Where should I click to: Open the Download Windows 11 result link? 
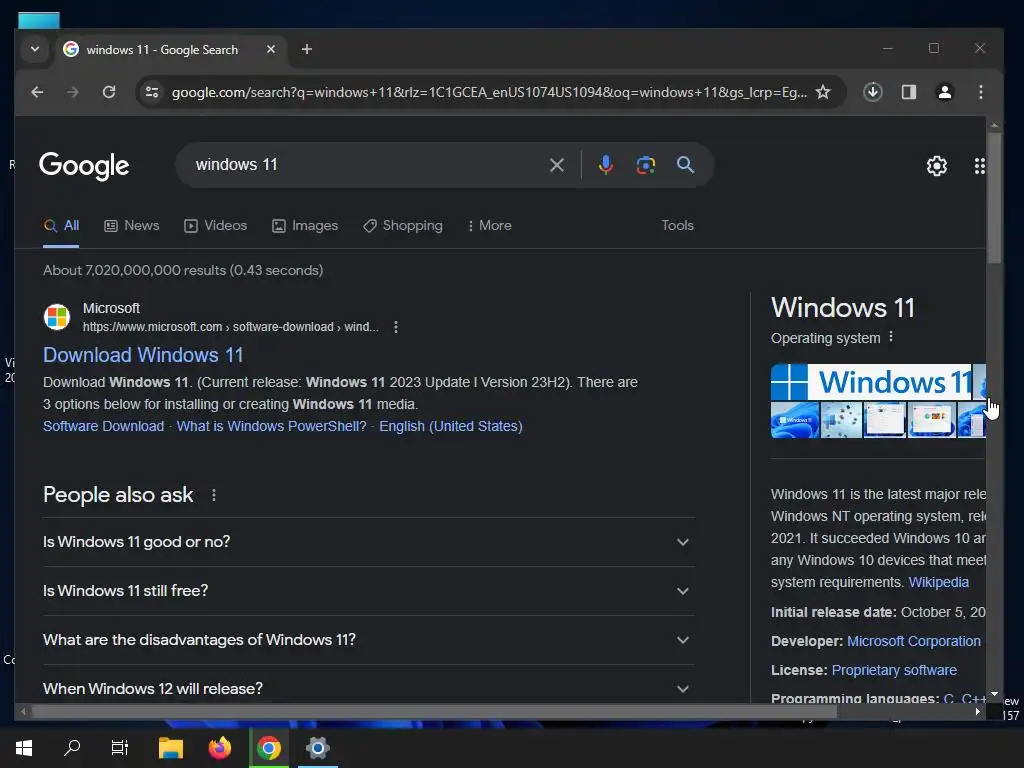point(143,355)
